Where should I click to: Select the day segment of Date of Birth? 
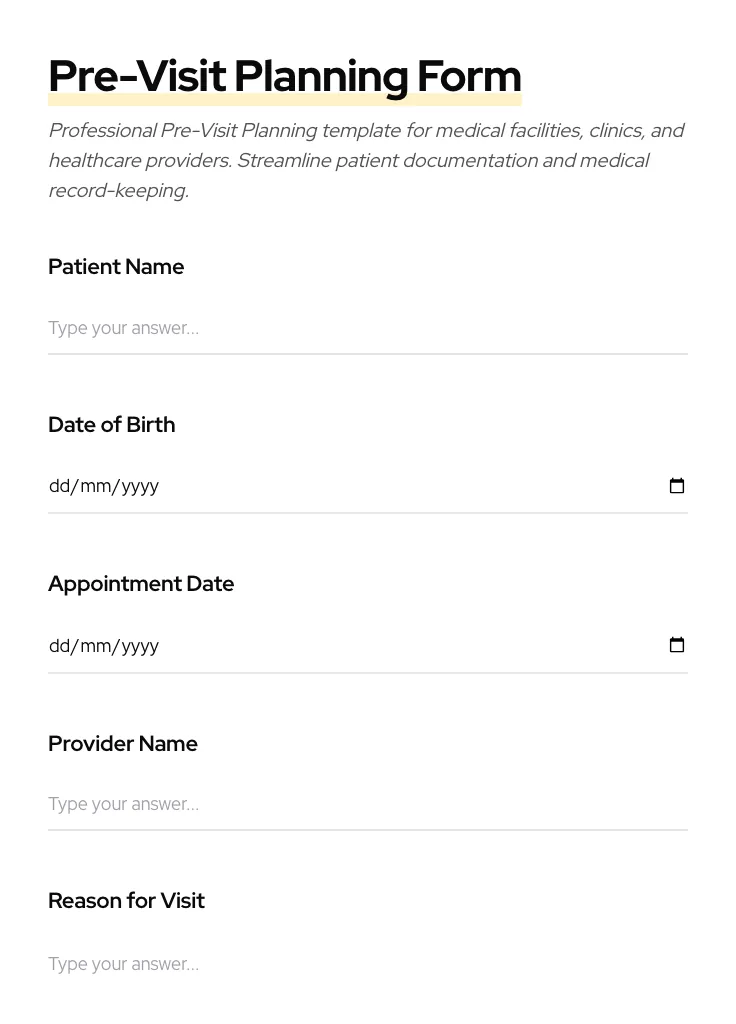coord(59,487)
